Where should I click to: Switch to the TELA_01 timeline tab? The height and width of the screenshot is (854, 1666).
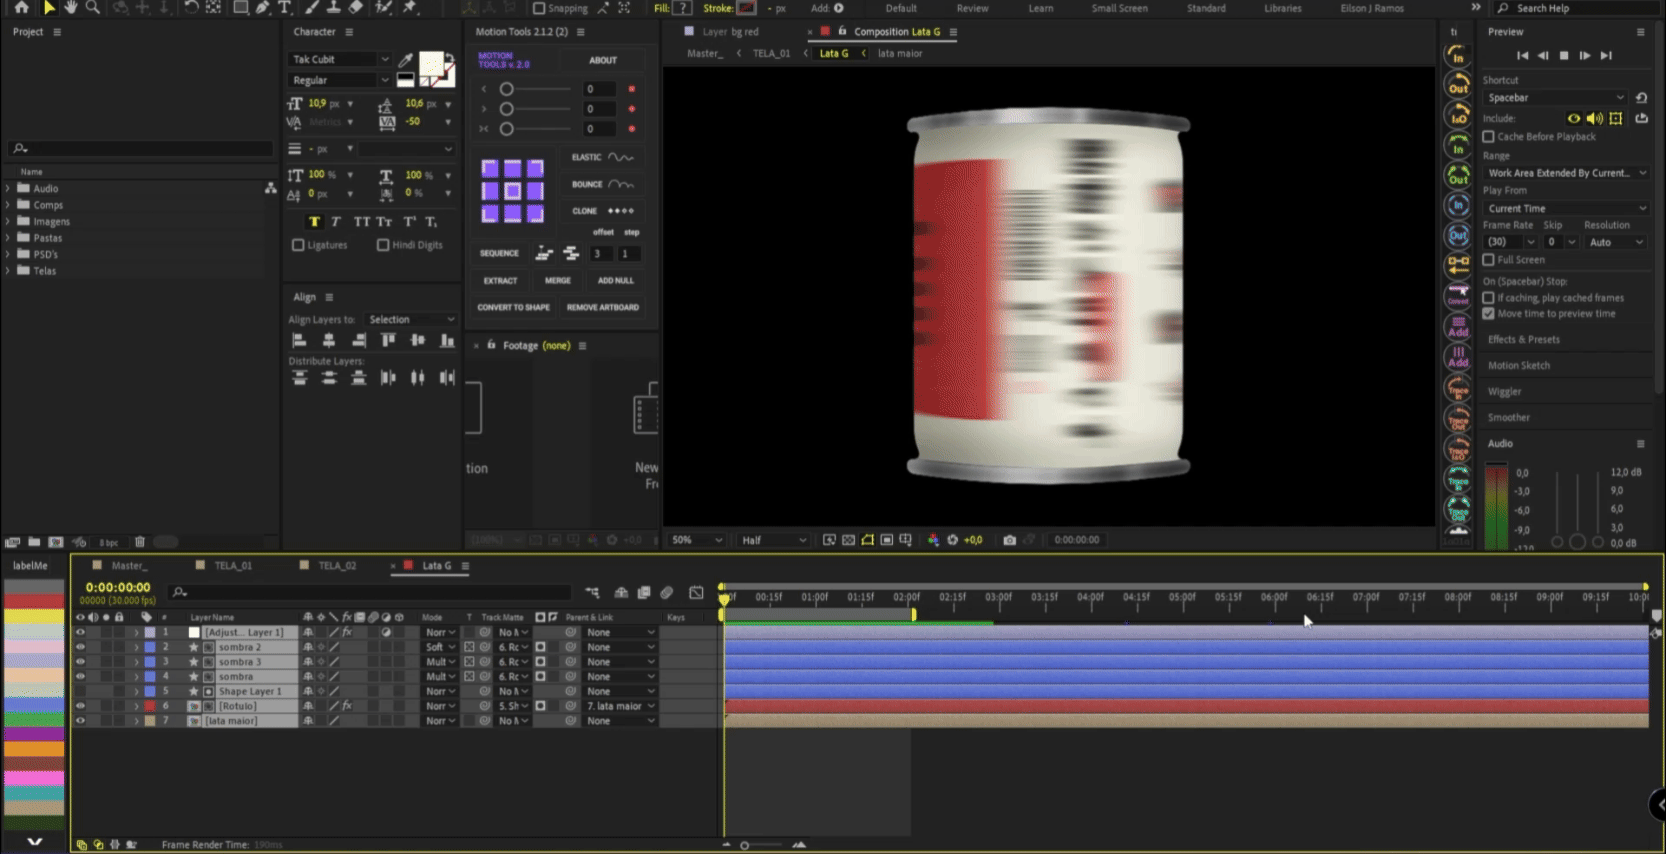click(232, 566)
